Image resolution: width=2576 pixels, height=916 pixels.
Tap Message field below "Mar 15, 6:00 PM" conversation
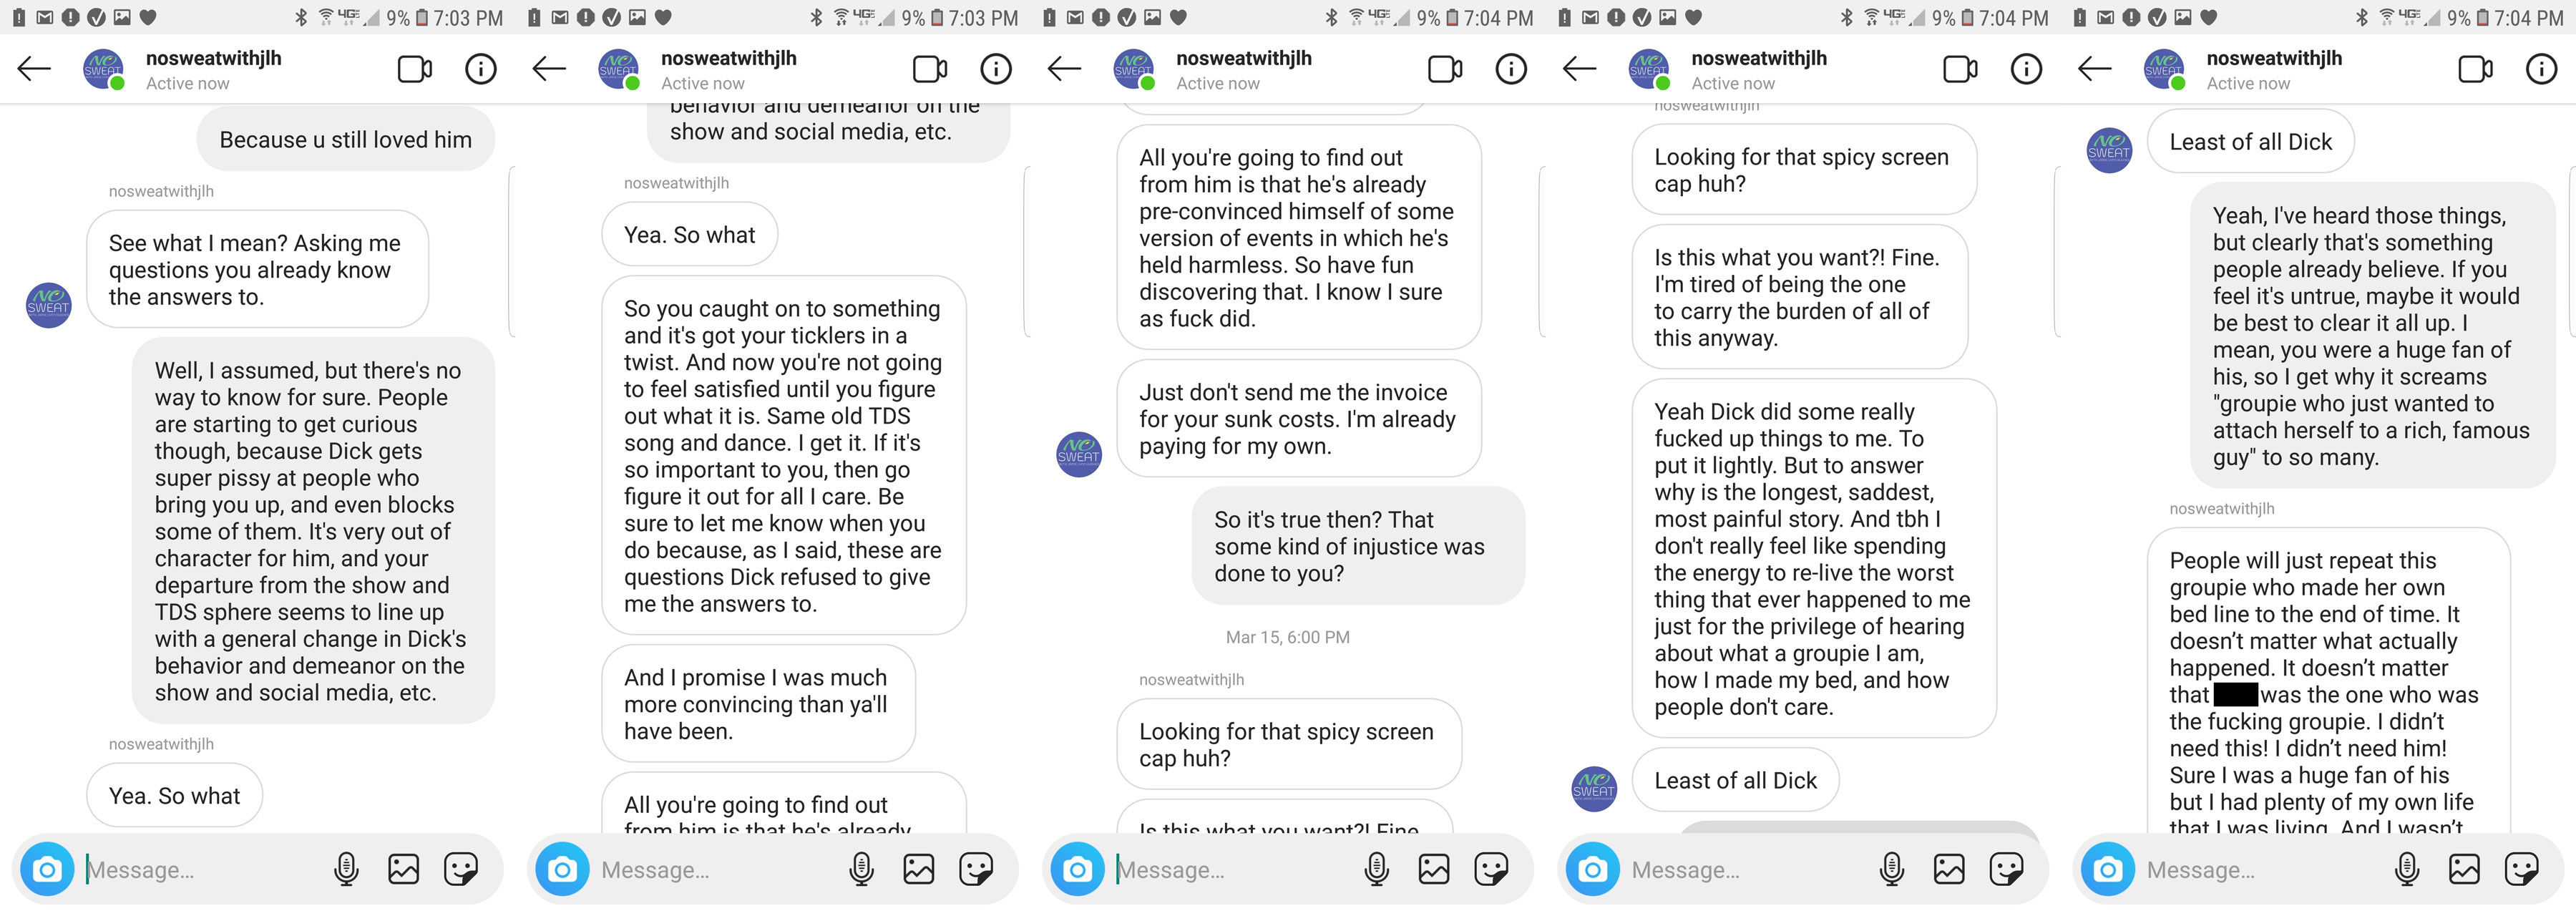coord(1235,870)
